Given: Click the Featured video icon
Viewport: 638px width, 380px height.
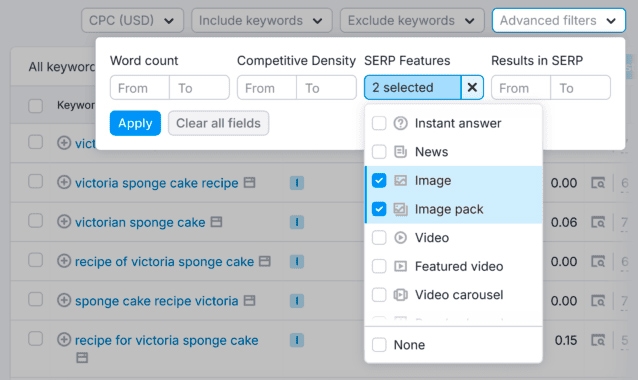Looking at the screenshot, I should point(400,266).
